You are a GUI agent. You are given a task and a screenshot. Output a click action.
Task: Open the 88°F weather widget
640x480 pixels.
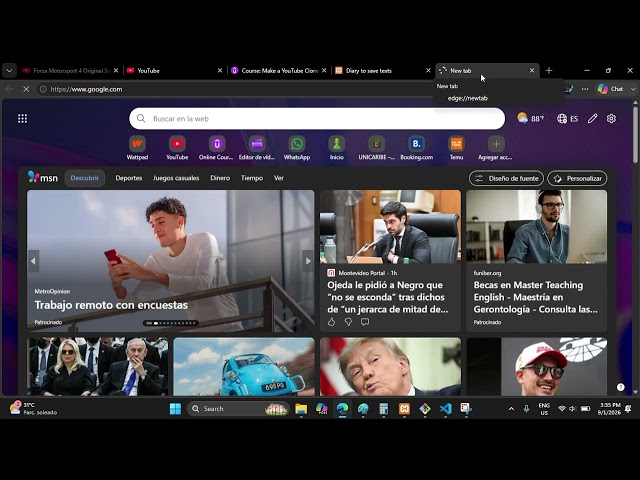pyautogui.click(x=530, y=118)
